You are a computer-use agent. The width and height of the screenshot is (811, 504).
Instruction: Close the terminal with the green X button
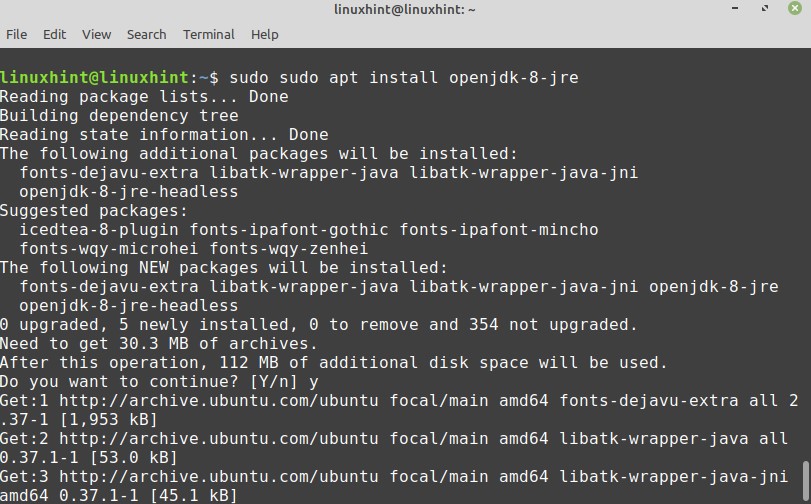pos(795,8)
